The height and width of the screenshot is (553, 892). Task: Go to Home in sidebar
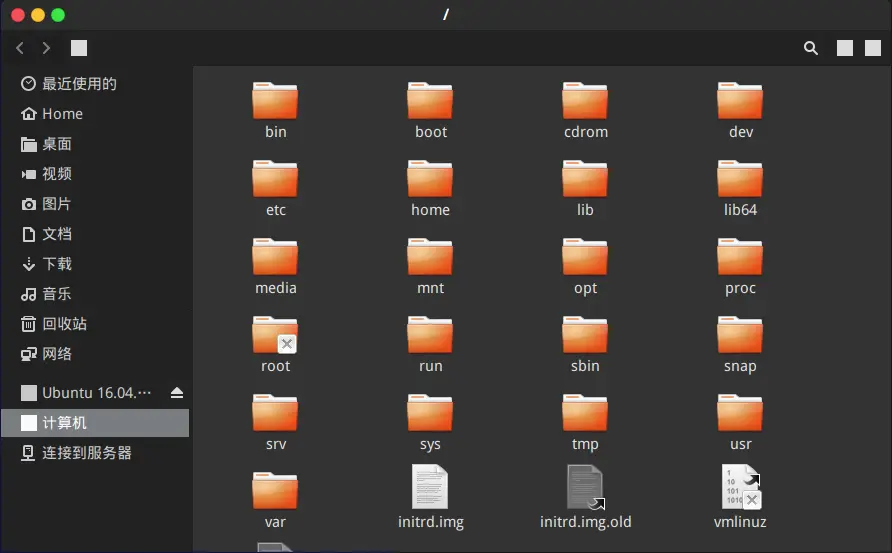point(96,114)
